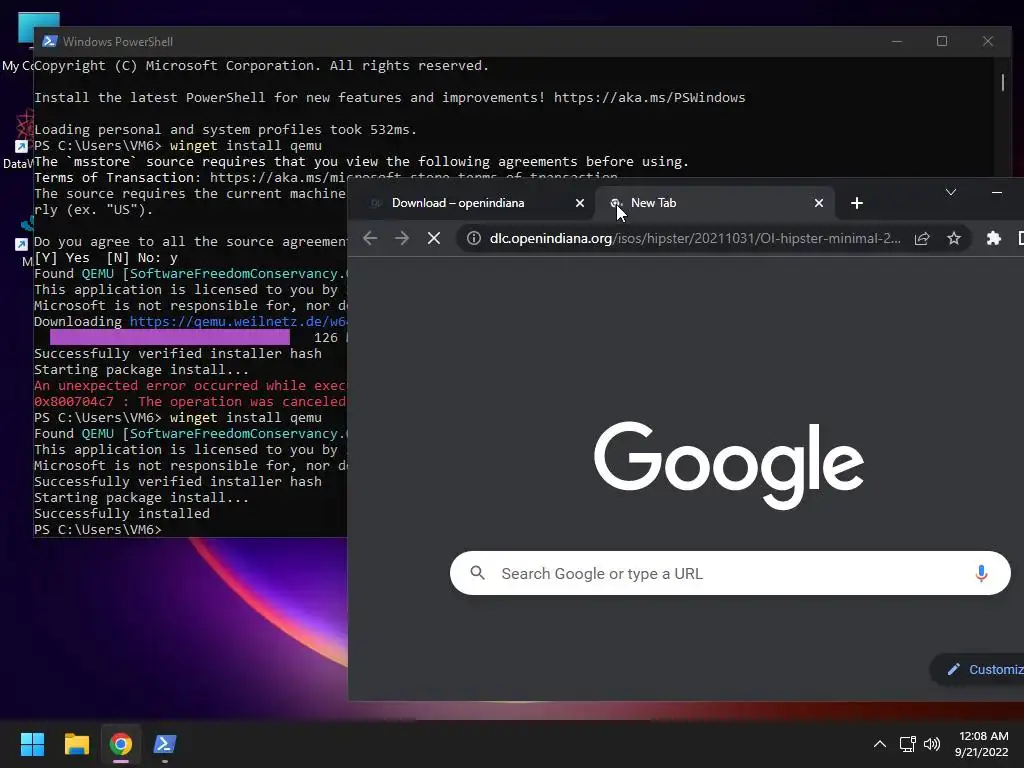Viewport: 1024px width, 768px height.
Task: Click Chrome icon in taskbar
Action: 120,744
